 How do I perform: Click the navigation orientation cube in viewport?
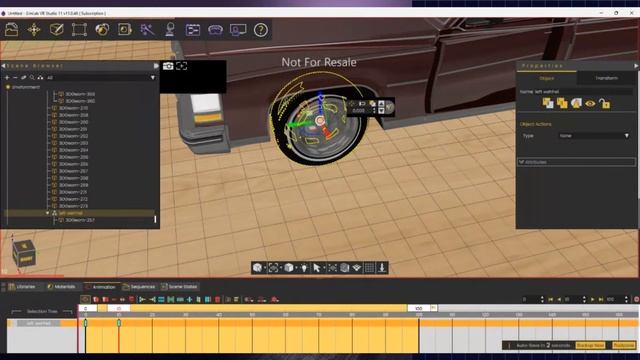tap(24, 253)
